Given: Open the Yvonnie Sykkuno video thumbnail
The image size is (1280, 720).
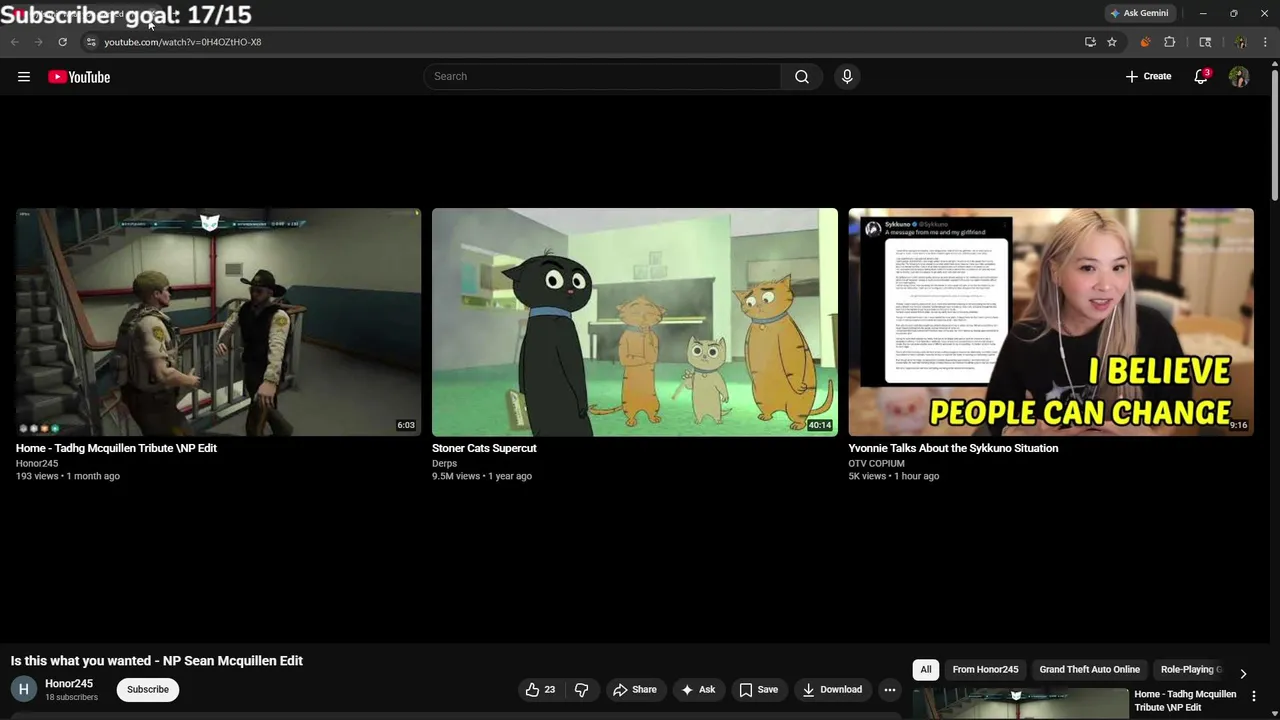Looking at the screenshot, I should (1051, 322).
